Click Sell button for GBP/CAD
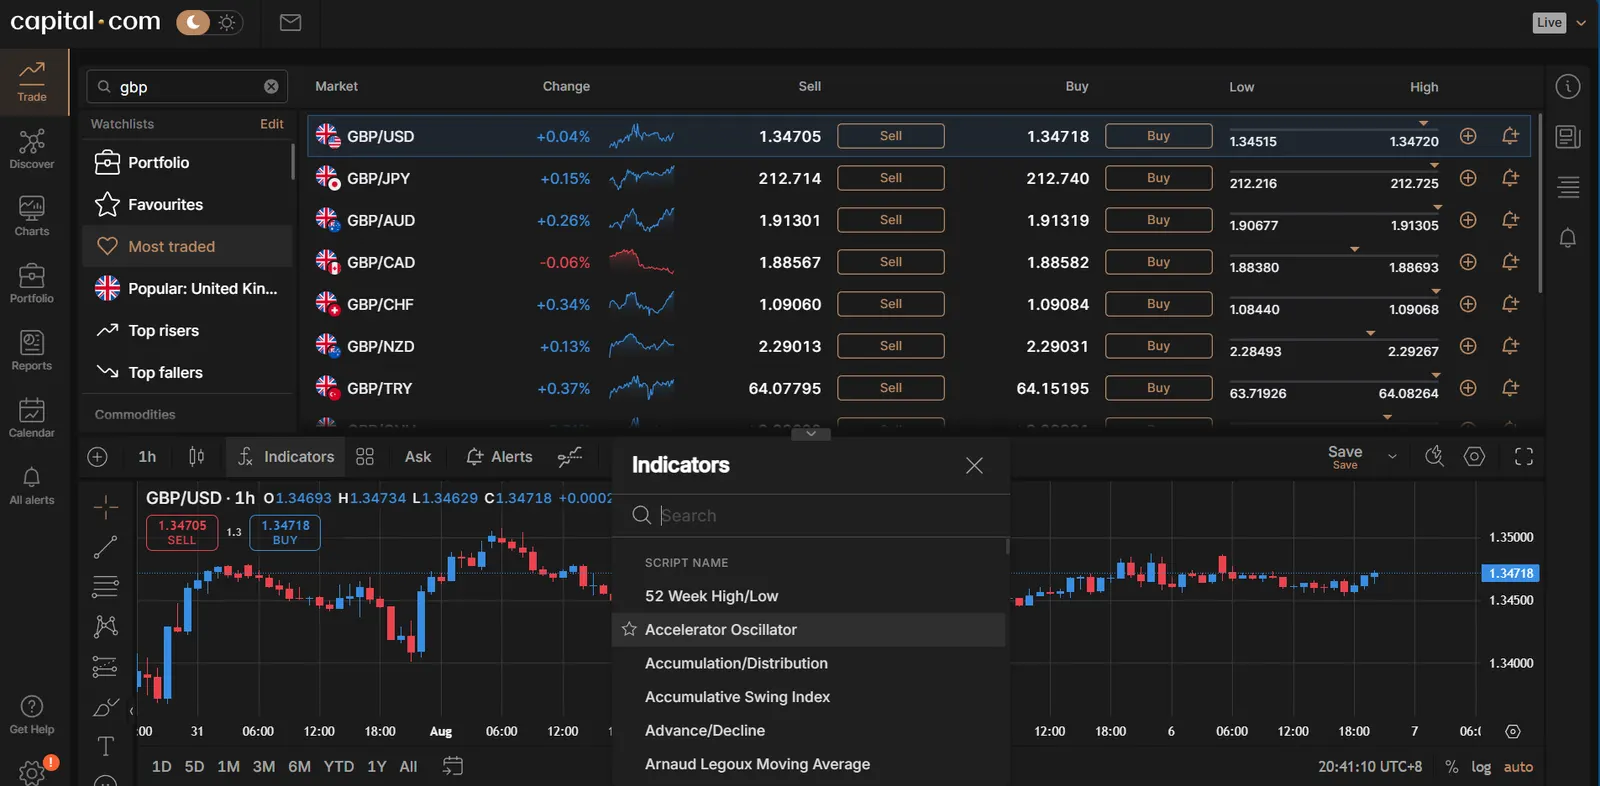1600x786 pixels. (891, 262)
